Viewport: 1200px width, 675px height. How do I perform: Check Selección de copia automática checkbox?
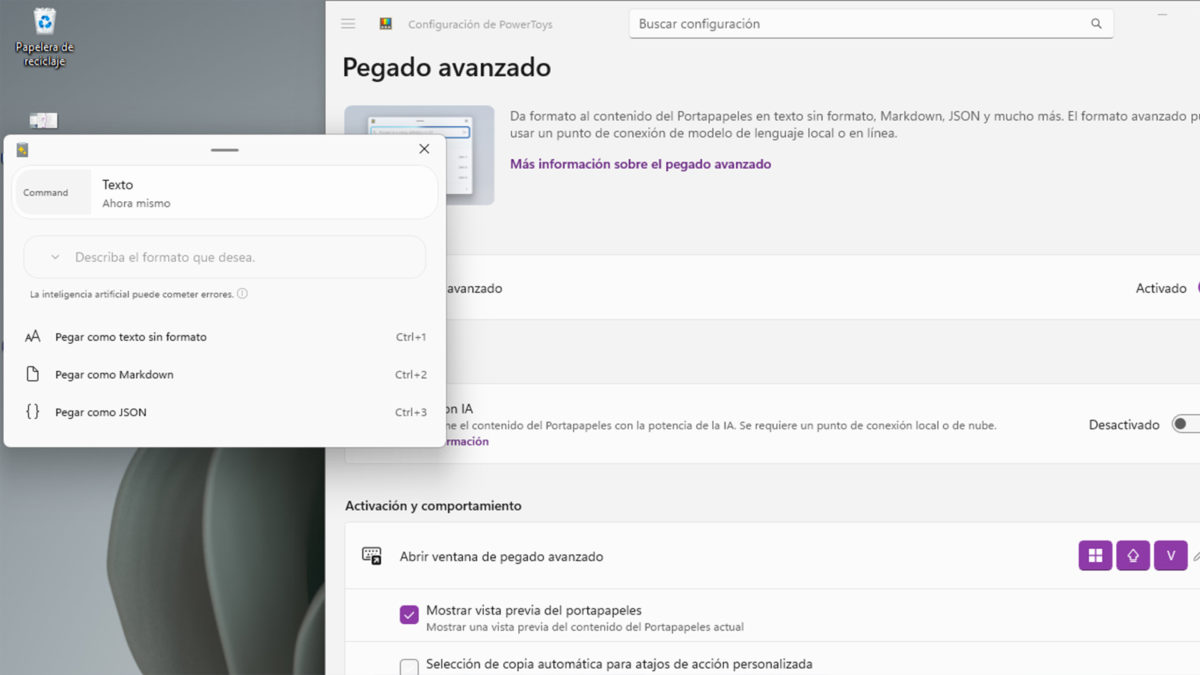click(x=409, y=666)
